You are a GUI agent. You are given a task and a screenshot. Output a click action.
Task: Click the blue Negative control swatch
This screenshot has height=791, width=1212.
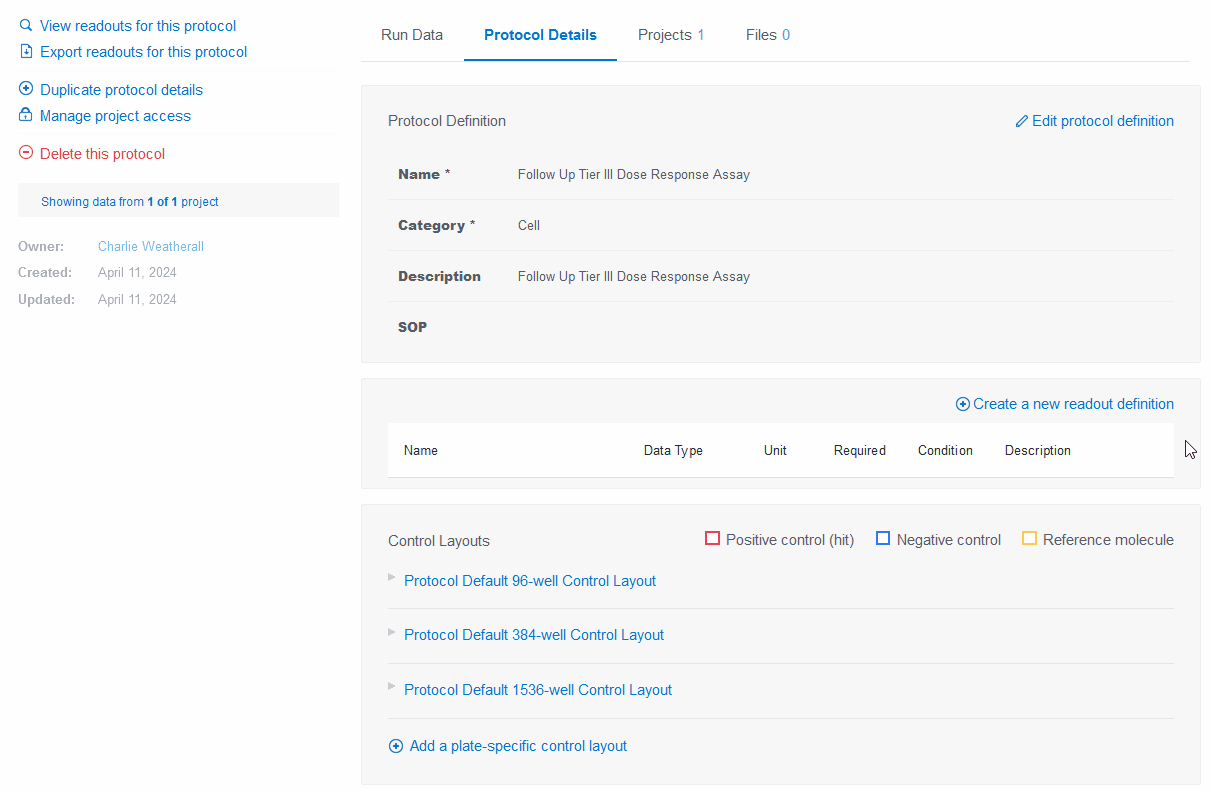click(x=883, y=539)
